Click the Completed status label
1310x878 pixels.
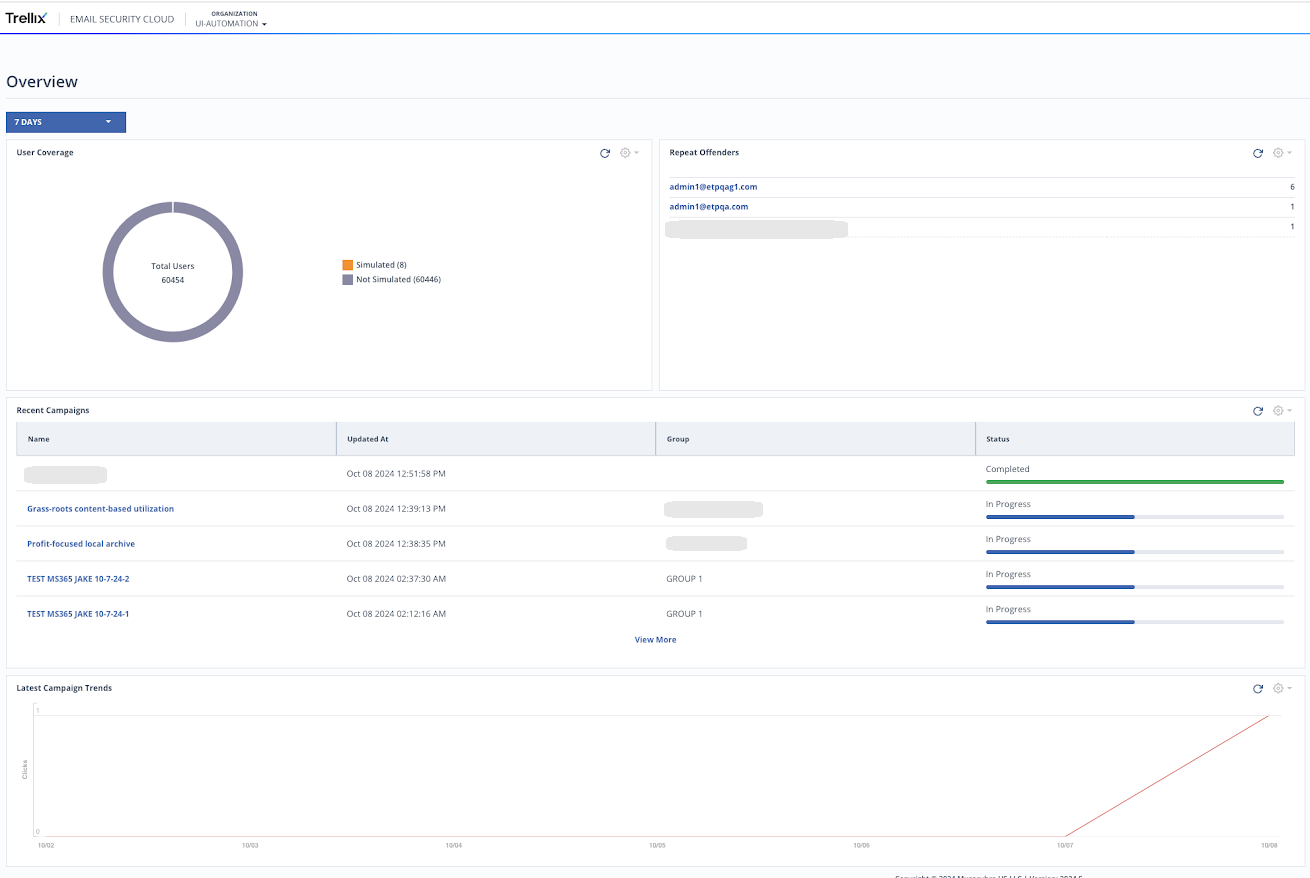[1007, 469]
